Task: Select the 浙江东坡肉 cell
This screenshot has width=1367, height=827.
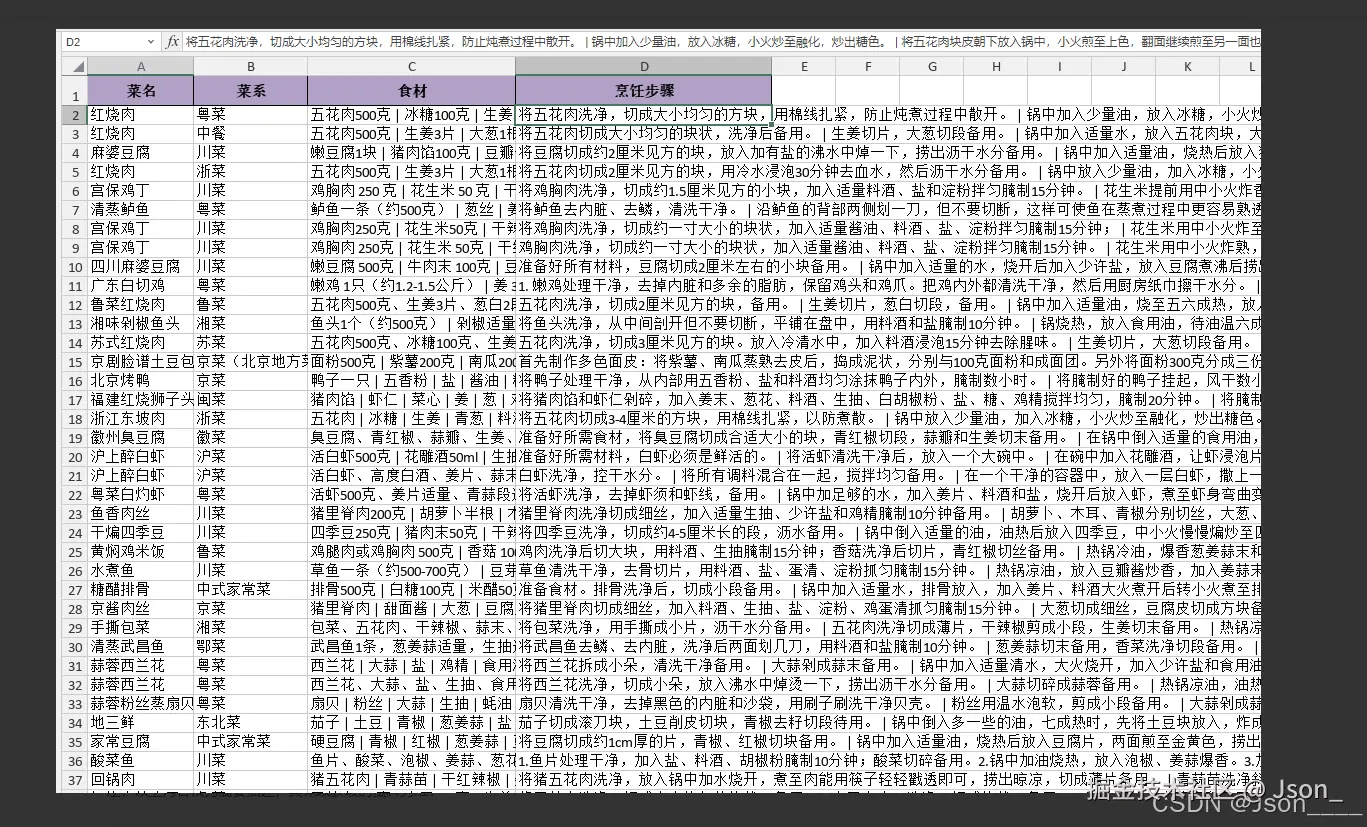Action: point(140,418)
